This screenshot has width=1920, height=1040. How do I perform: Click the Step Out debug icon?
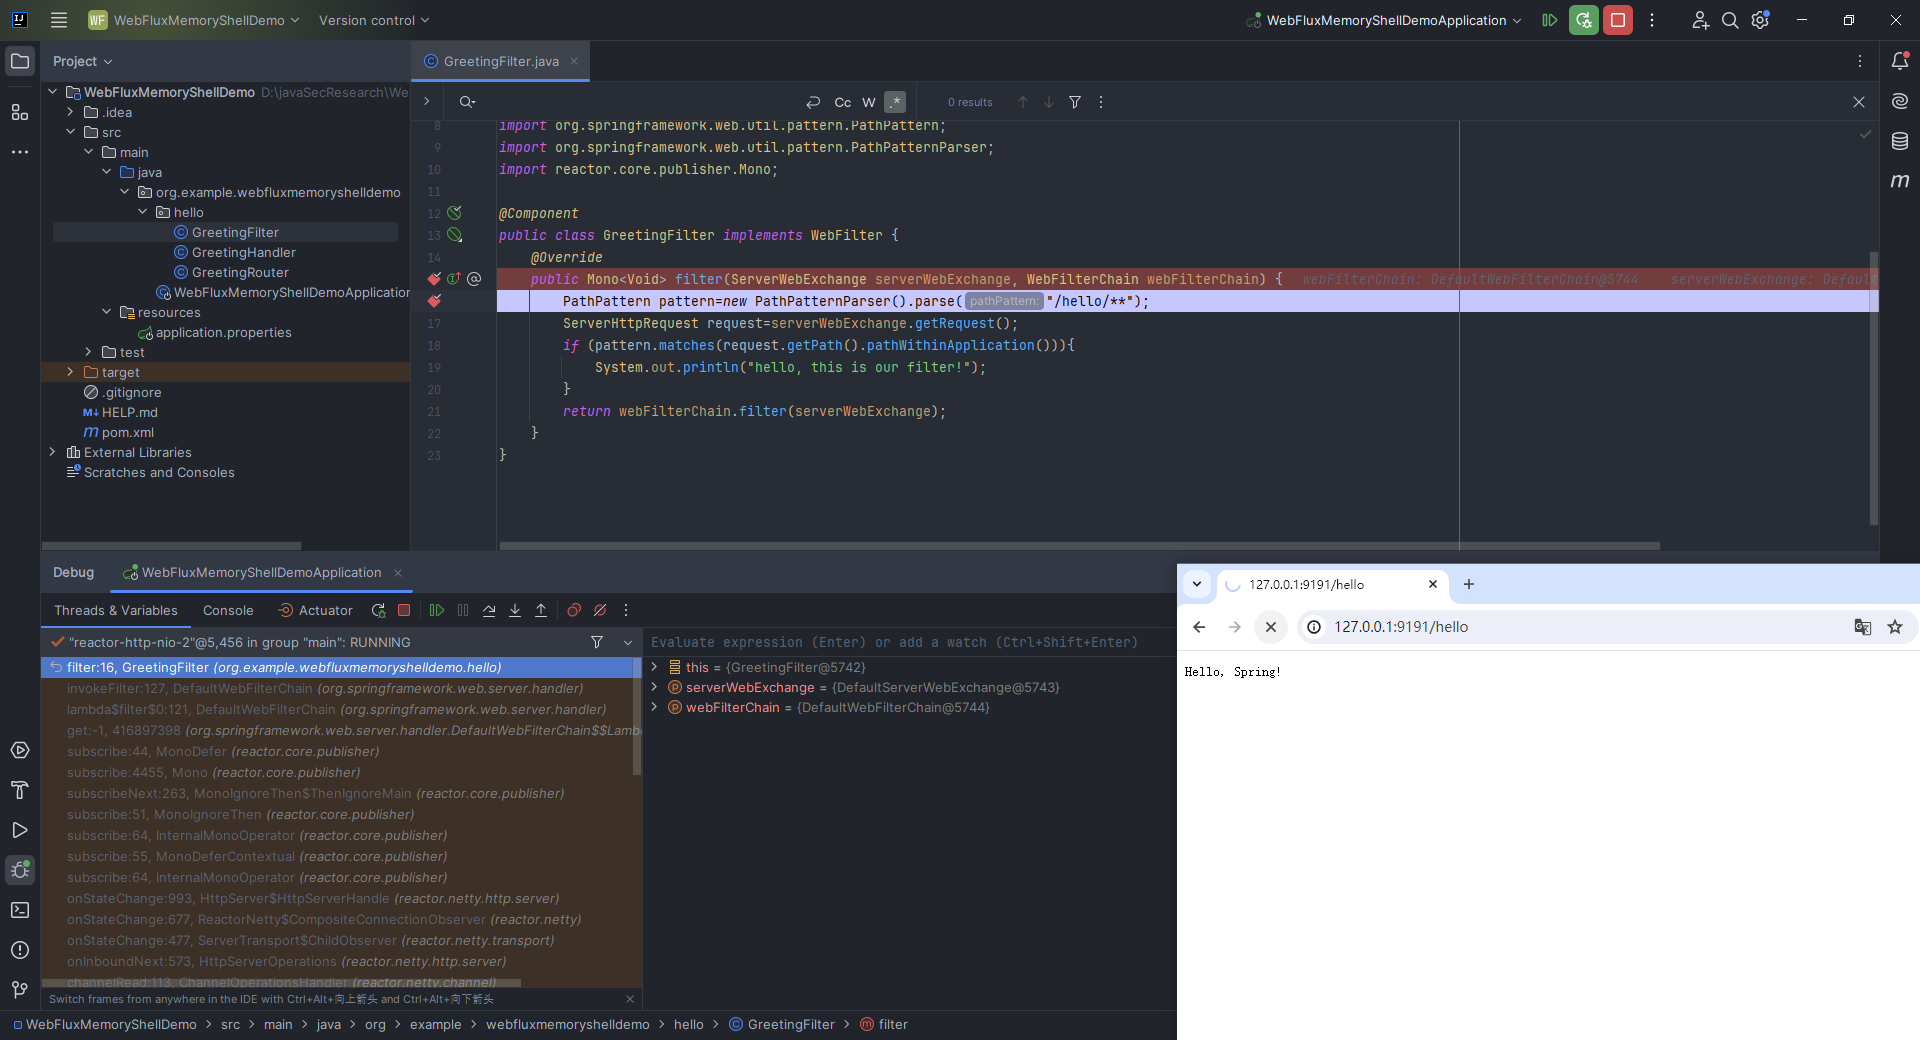(541, 610)
